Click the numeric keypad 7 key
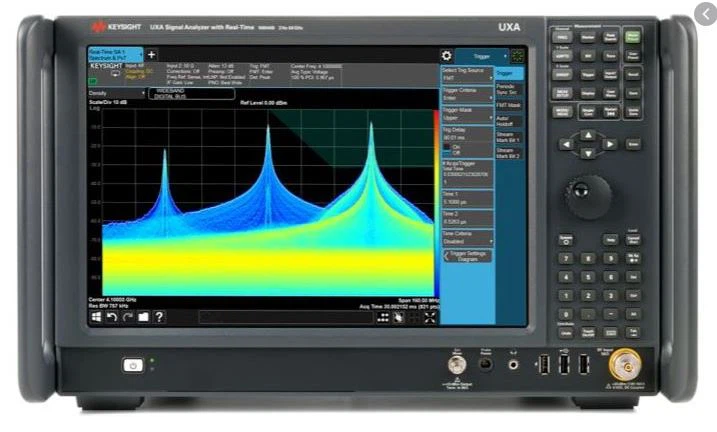The height and width of the screenshot is (432, 717). tap(566, 258)
